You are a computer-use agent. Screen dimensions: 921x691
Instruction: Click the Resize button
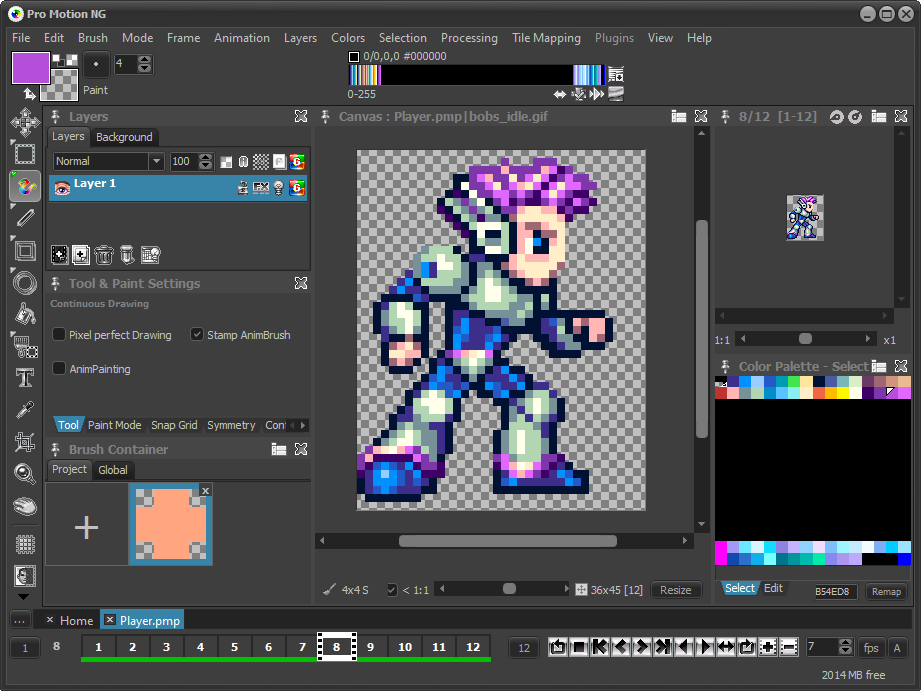[675, 590]
